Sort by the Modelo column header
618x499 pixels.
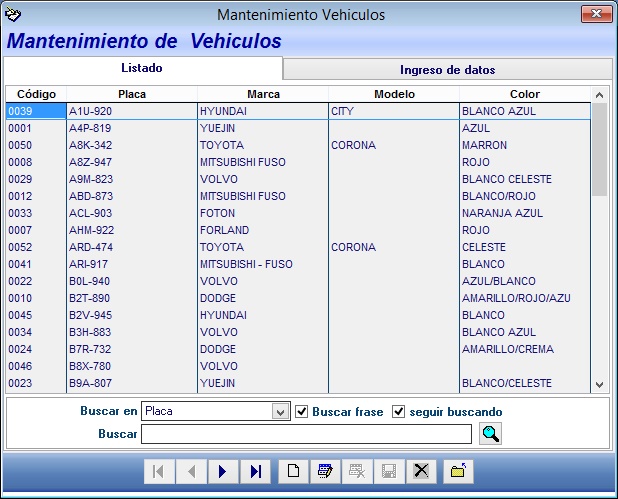(394, 94)
